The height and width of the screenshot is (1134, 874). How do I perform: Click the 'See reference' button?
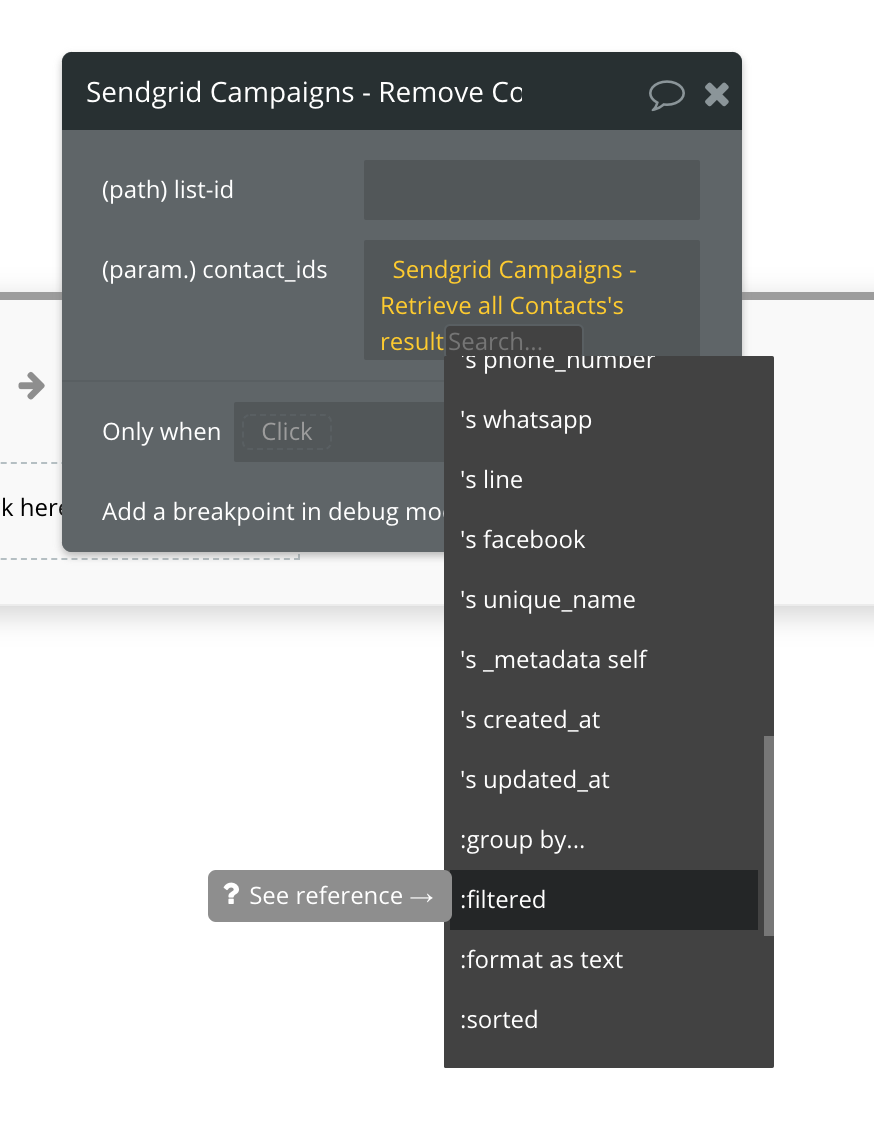tap(328, 895)
